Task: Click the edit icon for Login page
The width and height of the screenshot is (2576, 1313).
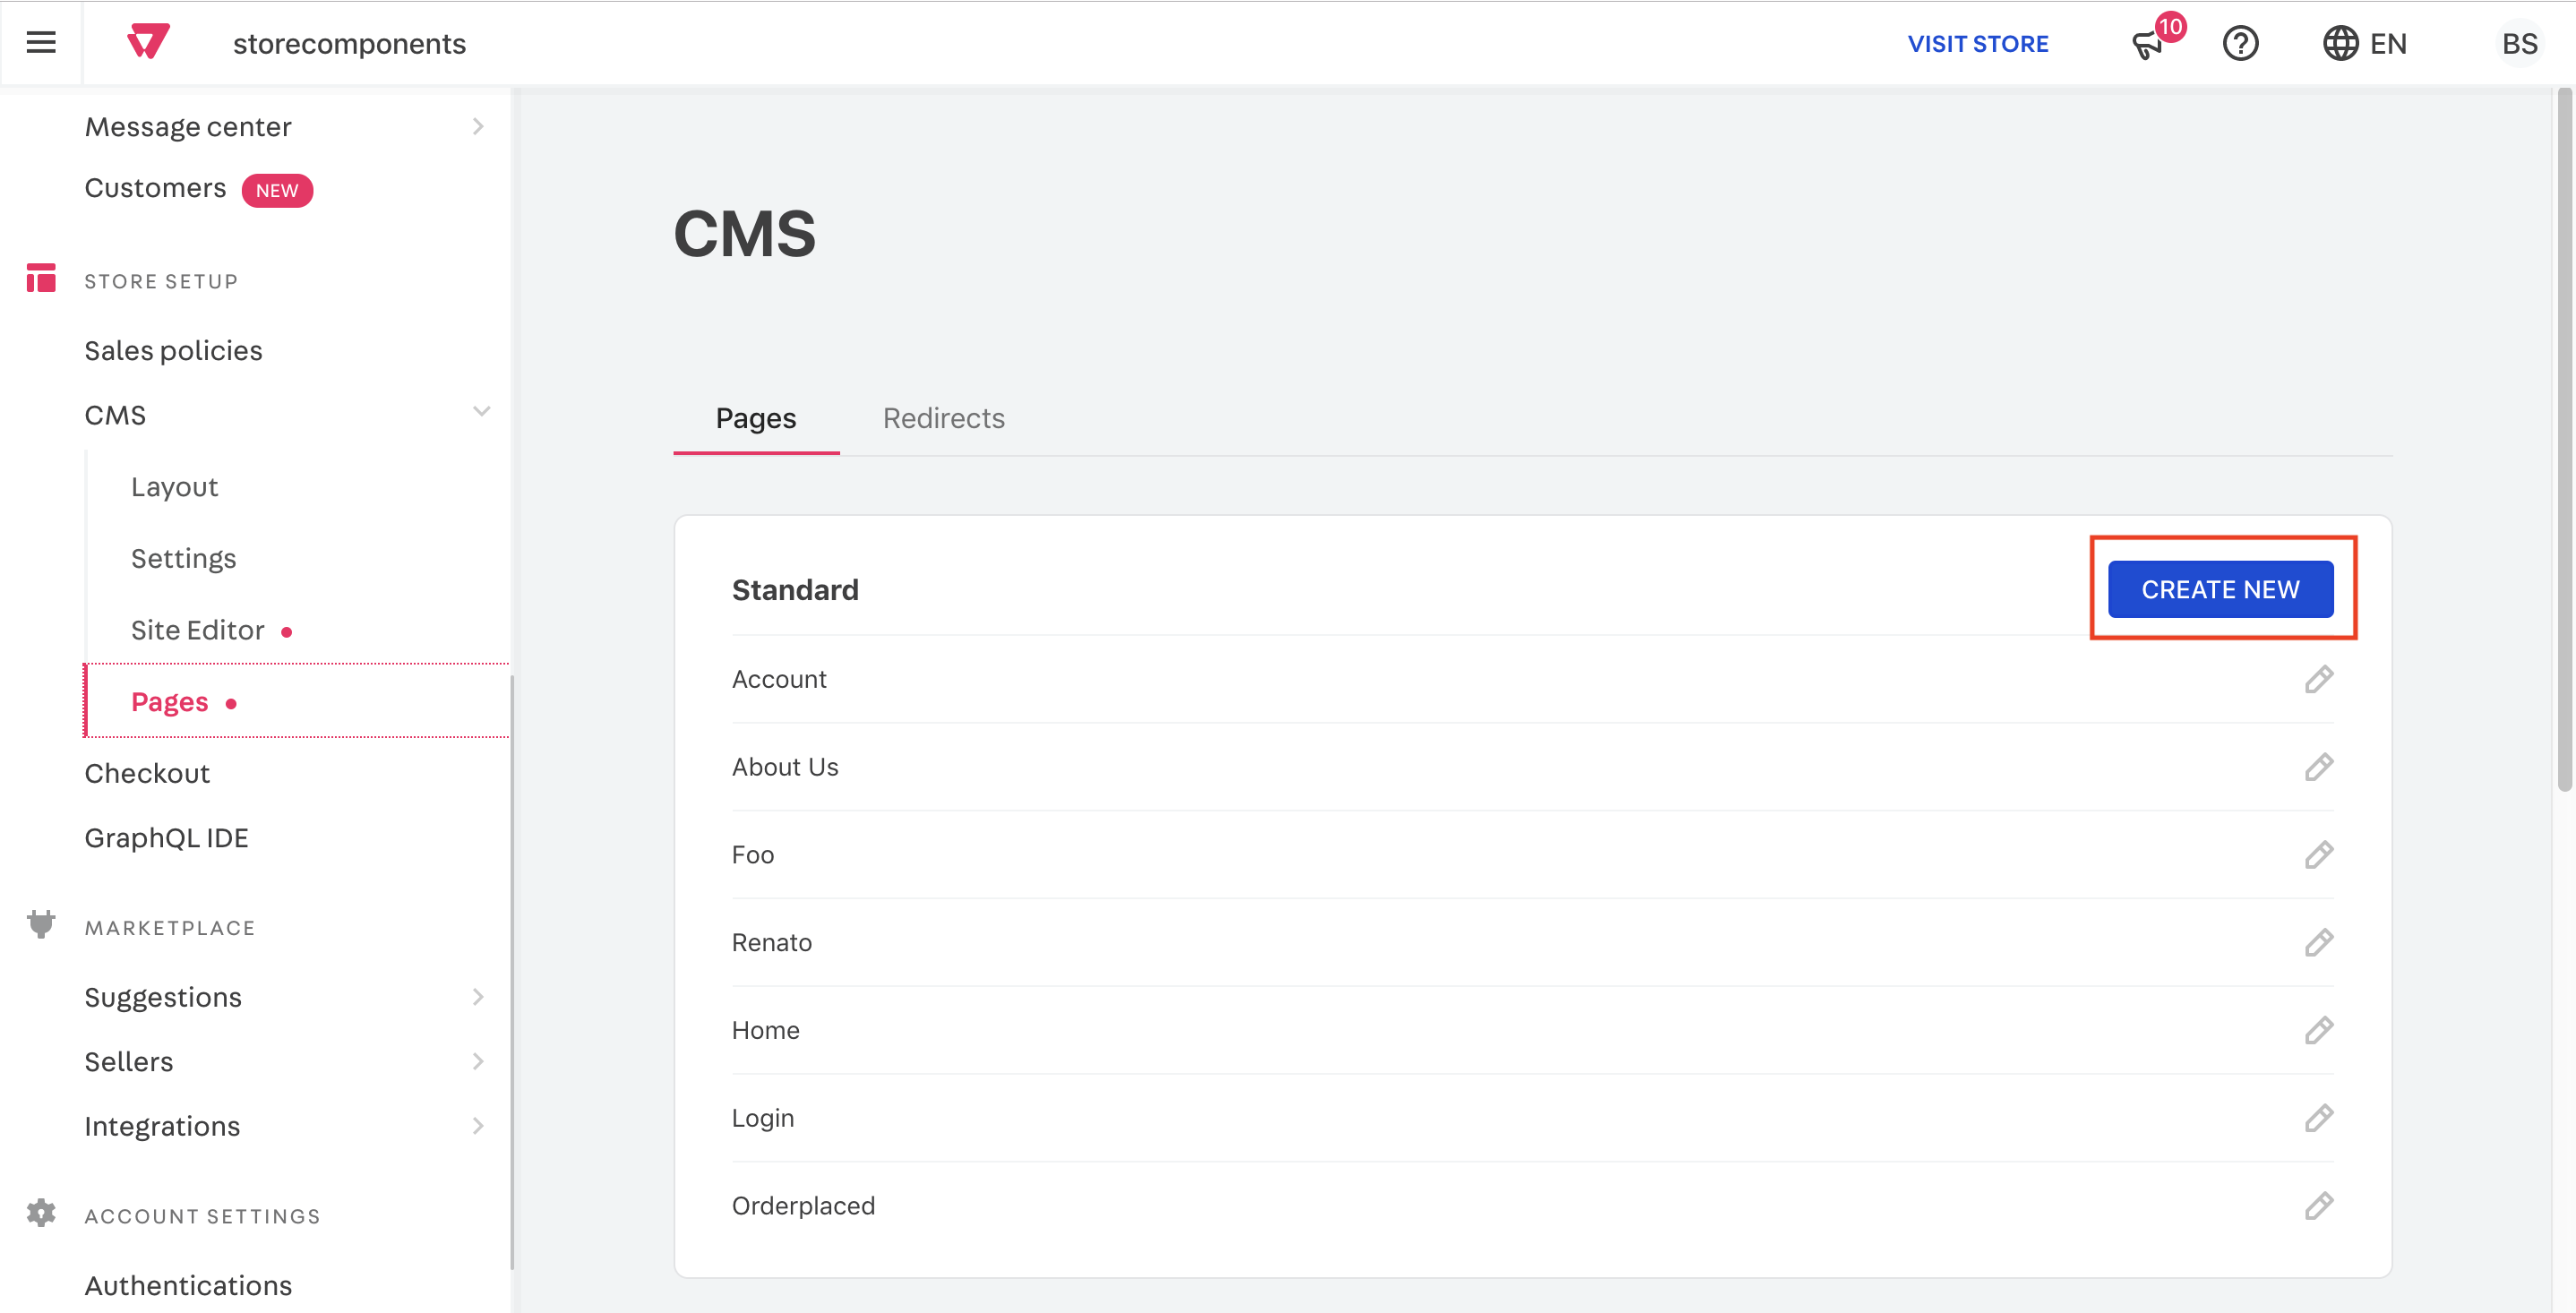Action: pos(2320,1117)
